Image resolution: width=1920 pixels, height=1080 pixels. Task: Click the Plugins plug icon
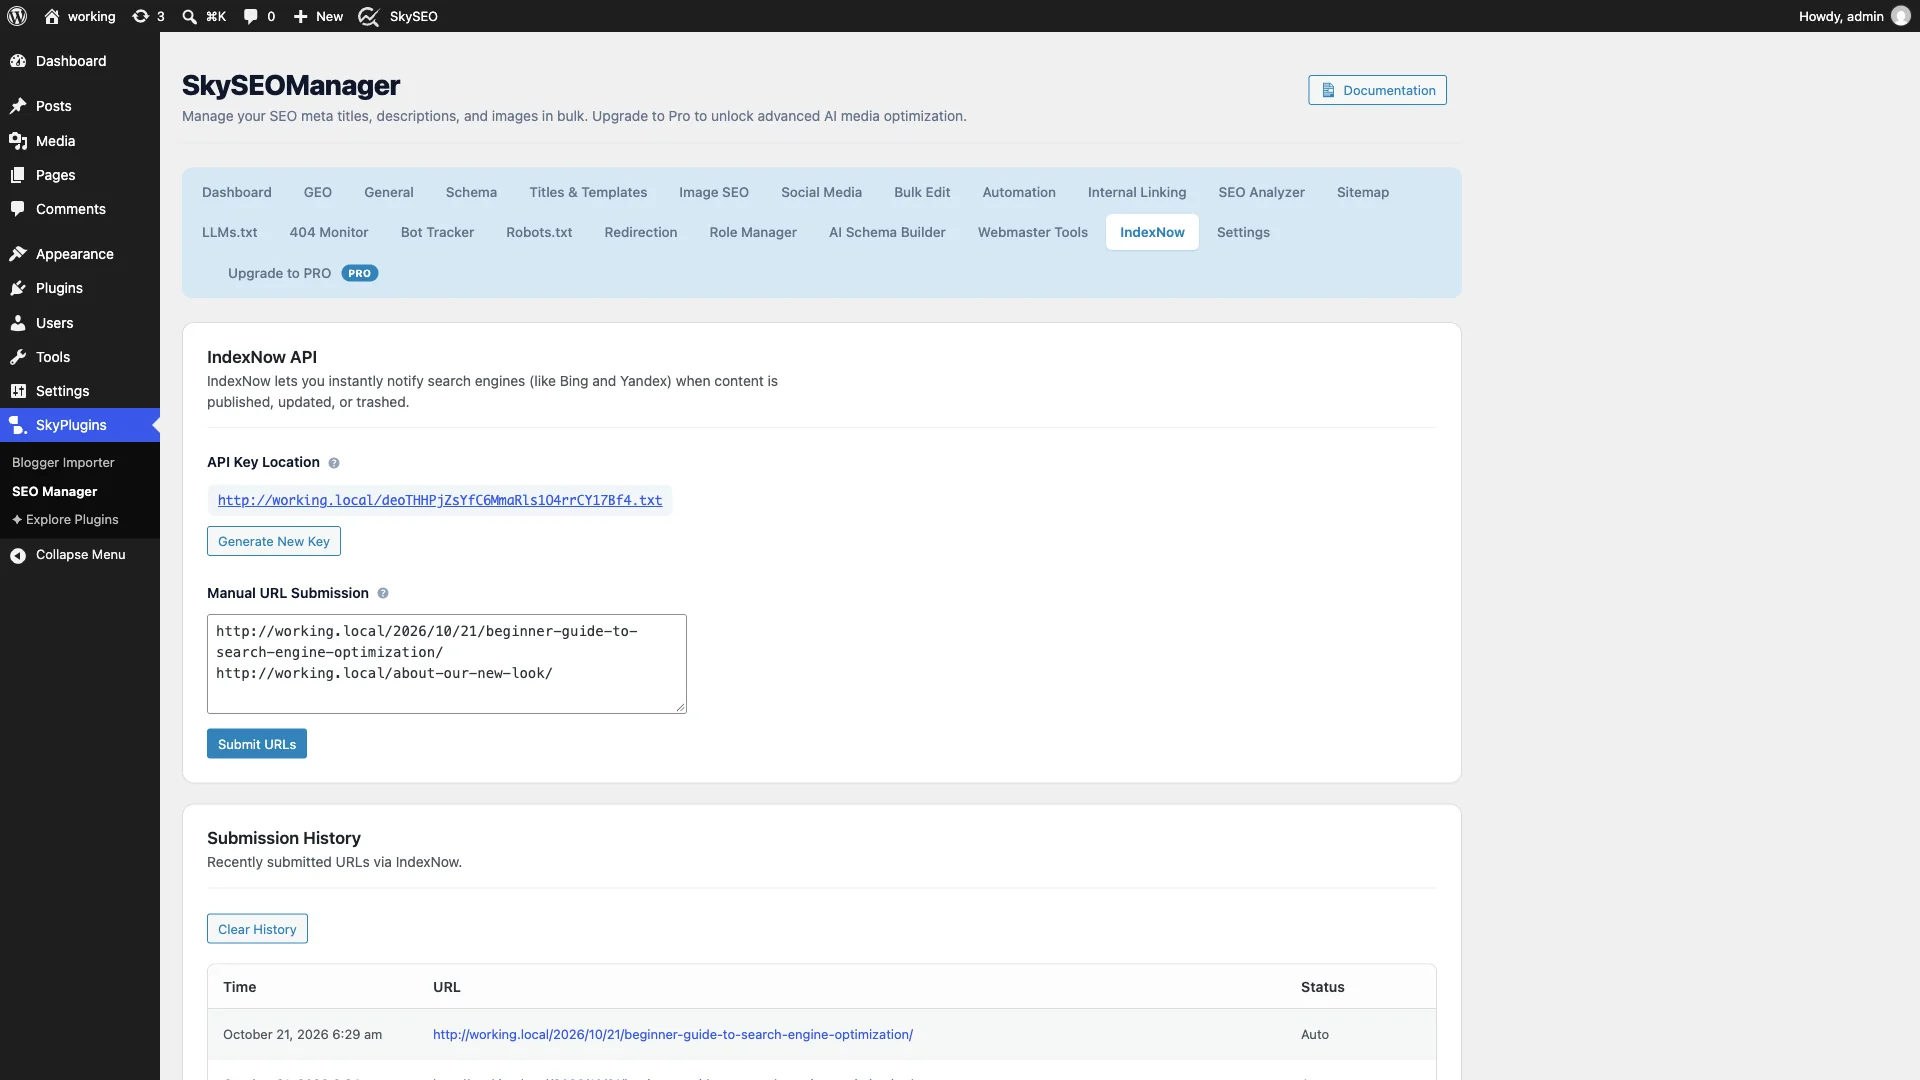point(18,288)
